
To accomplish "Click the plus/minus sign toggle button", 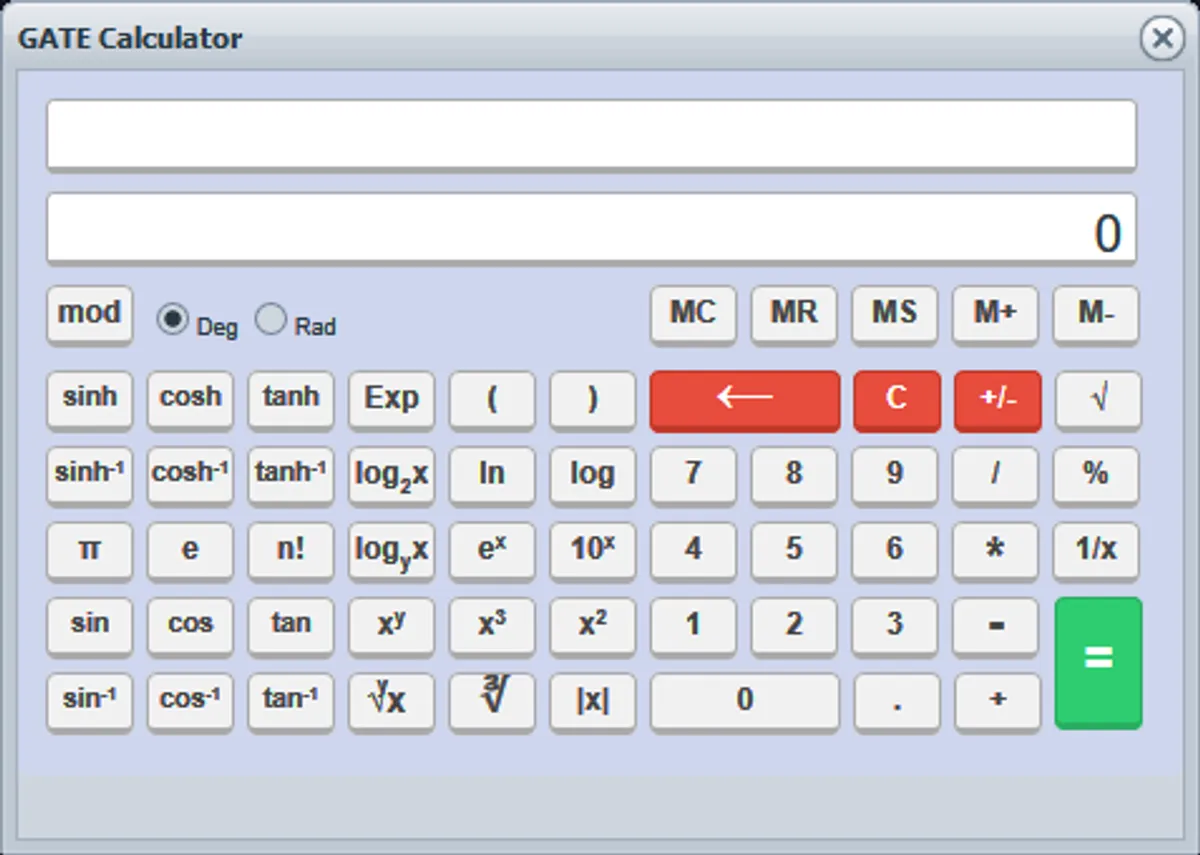I will tap(997, 400).
